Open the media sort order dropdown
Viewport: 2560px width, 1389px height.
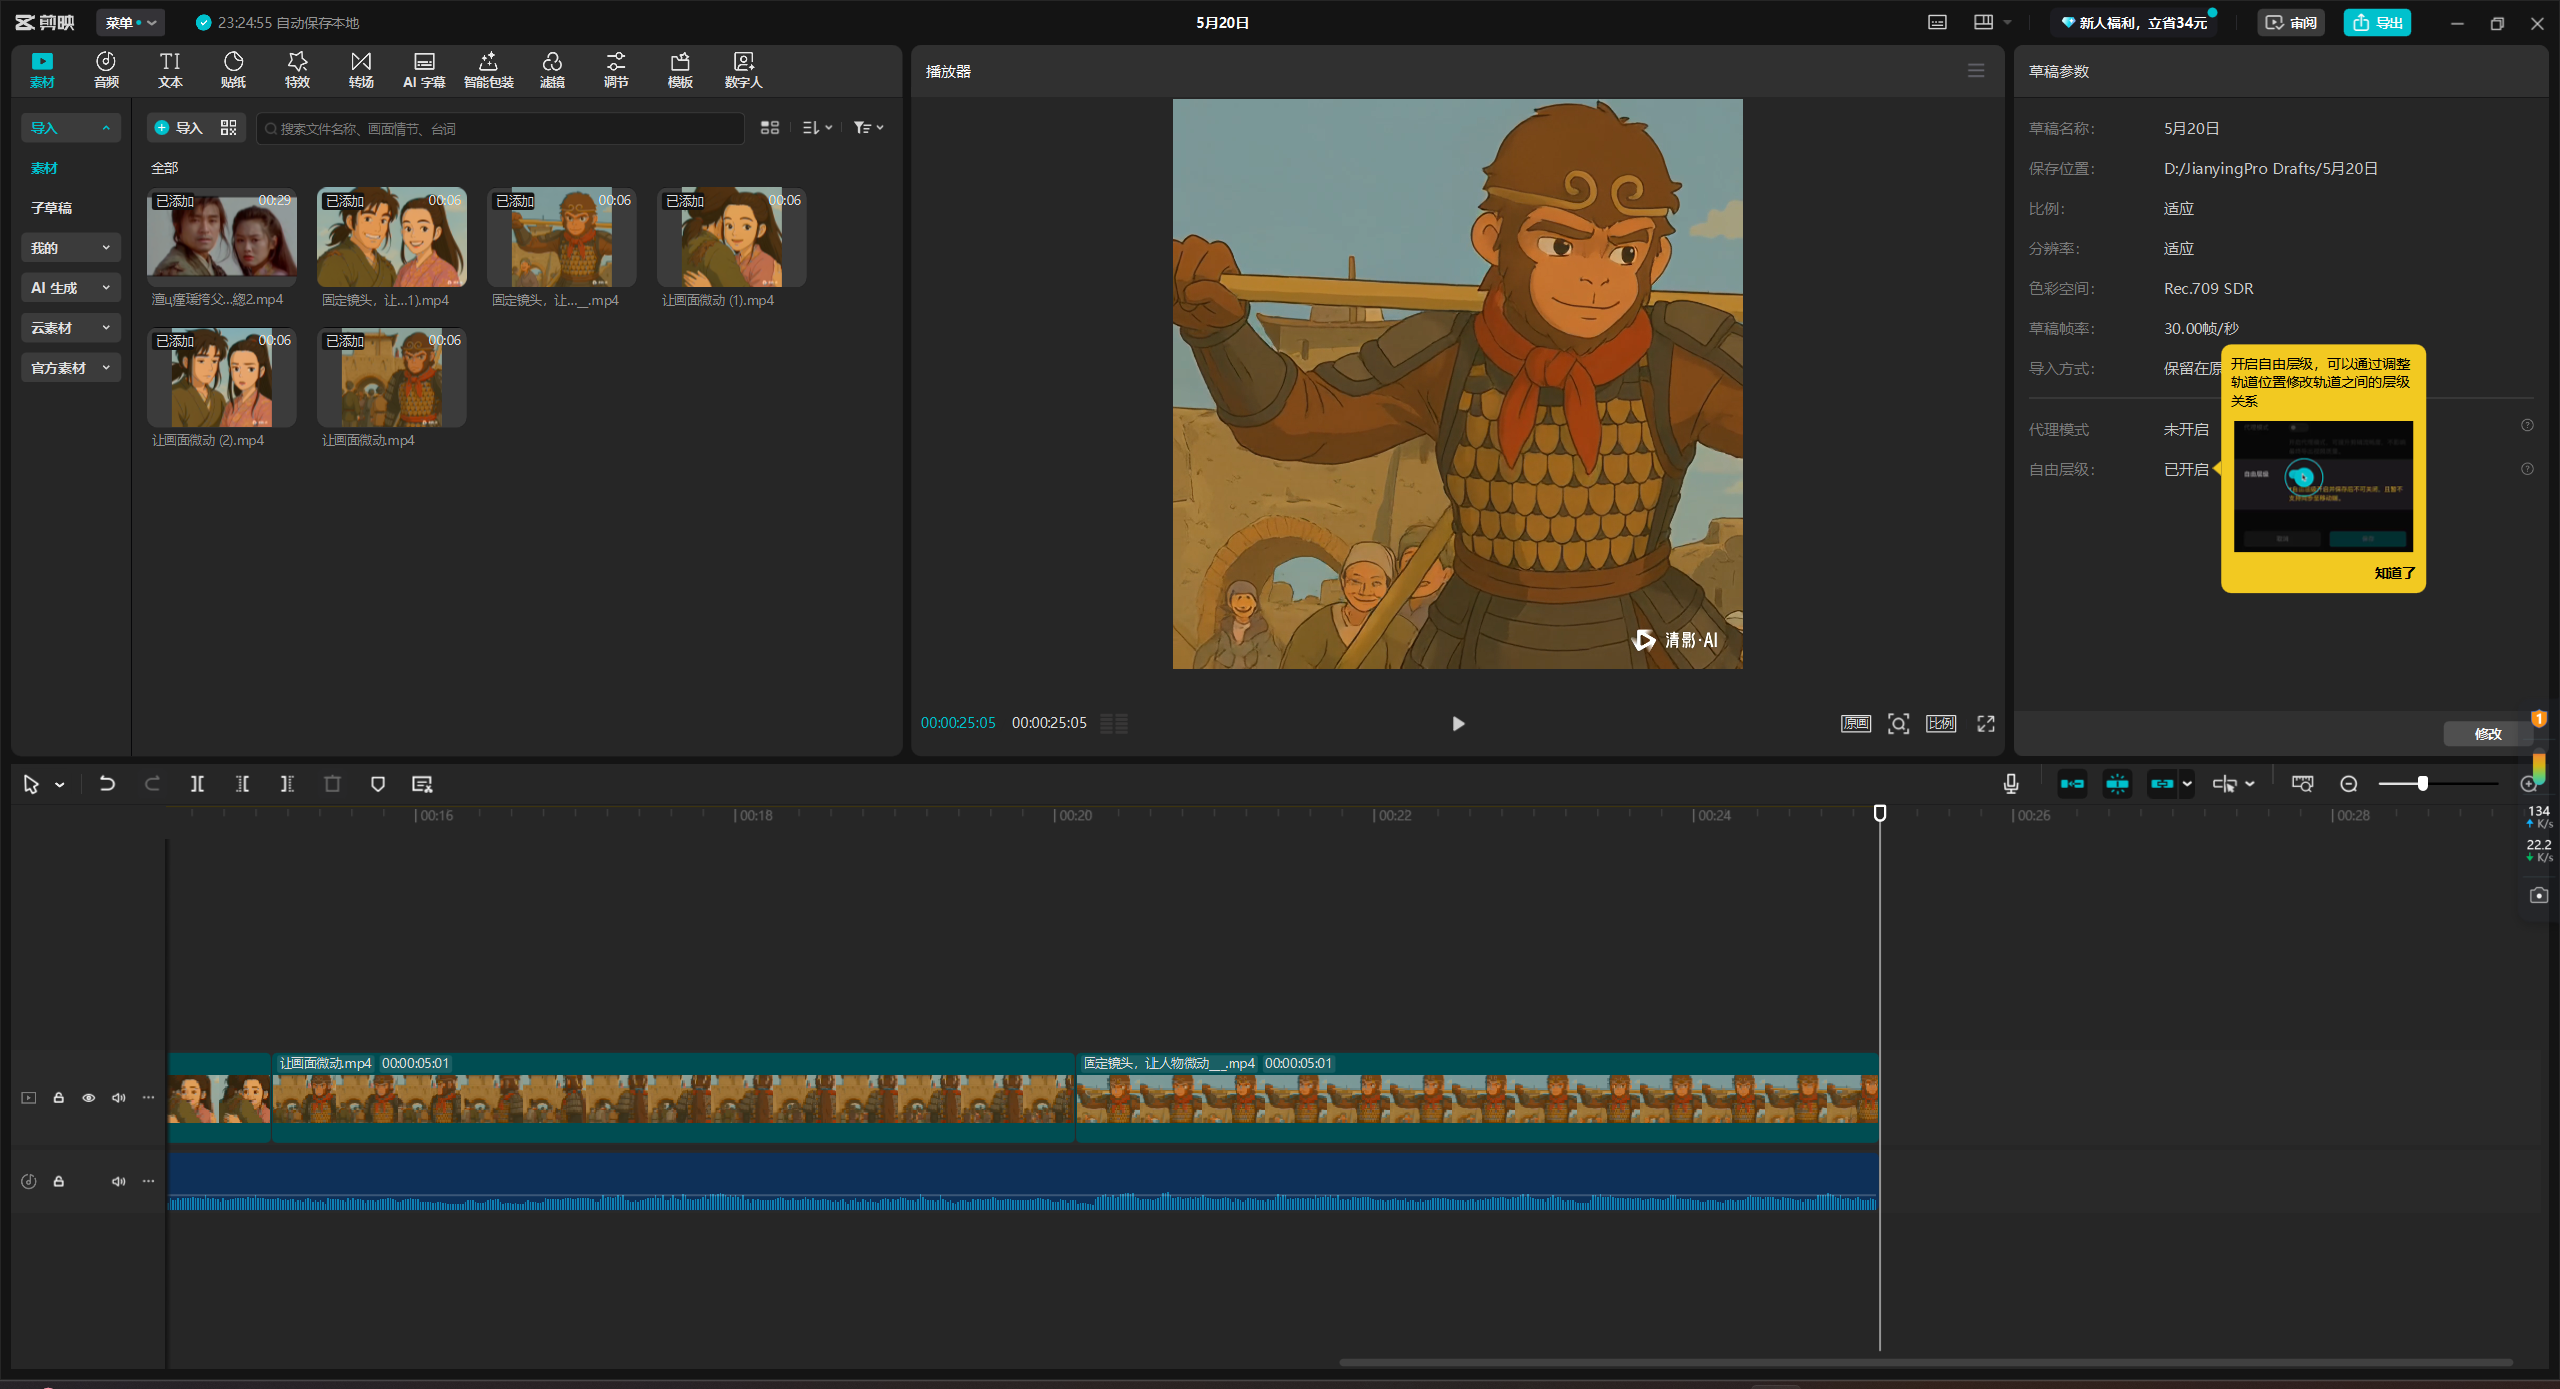(817, 128)
